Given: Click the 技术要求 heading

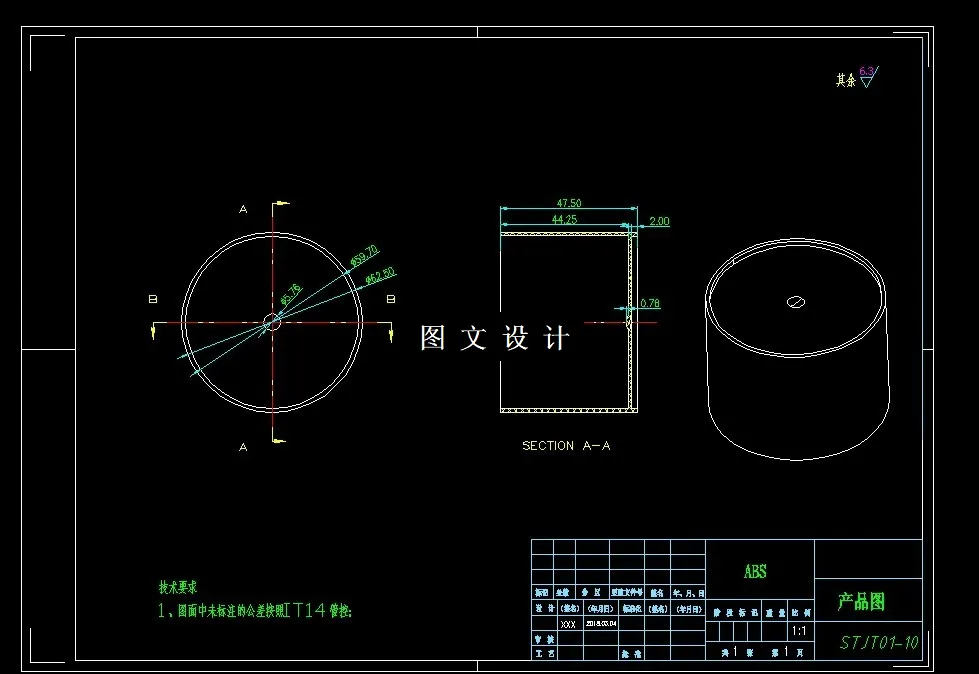Looking at the screenshot, I should (x=178, y=587).
